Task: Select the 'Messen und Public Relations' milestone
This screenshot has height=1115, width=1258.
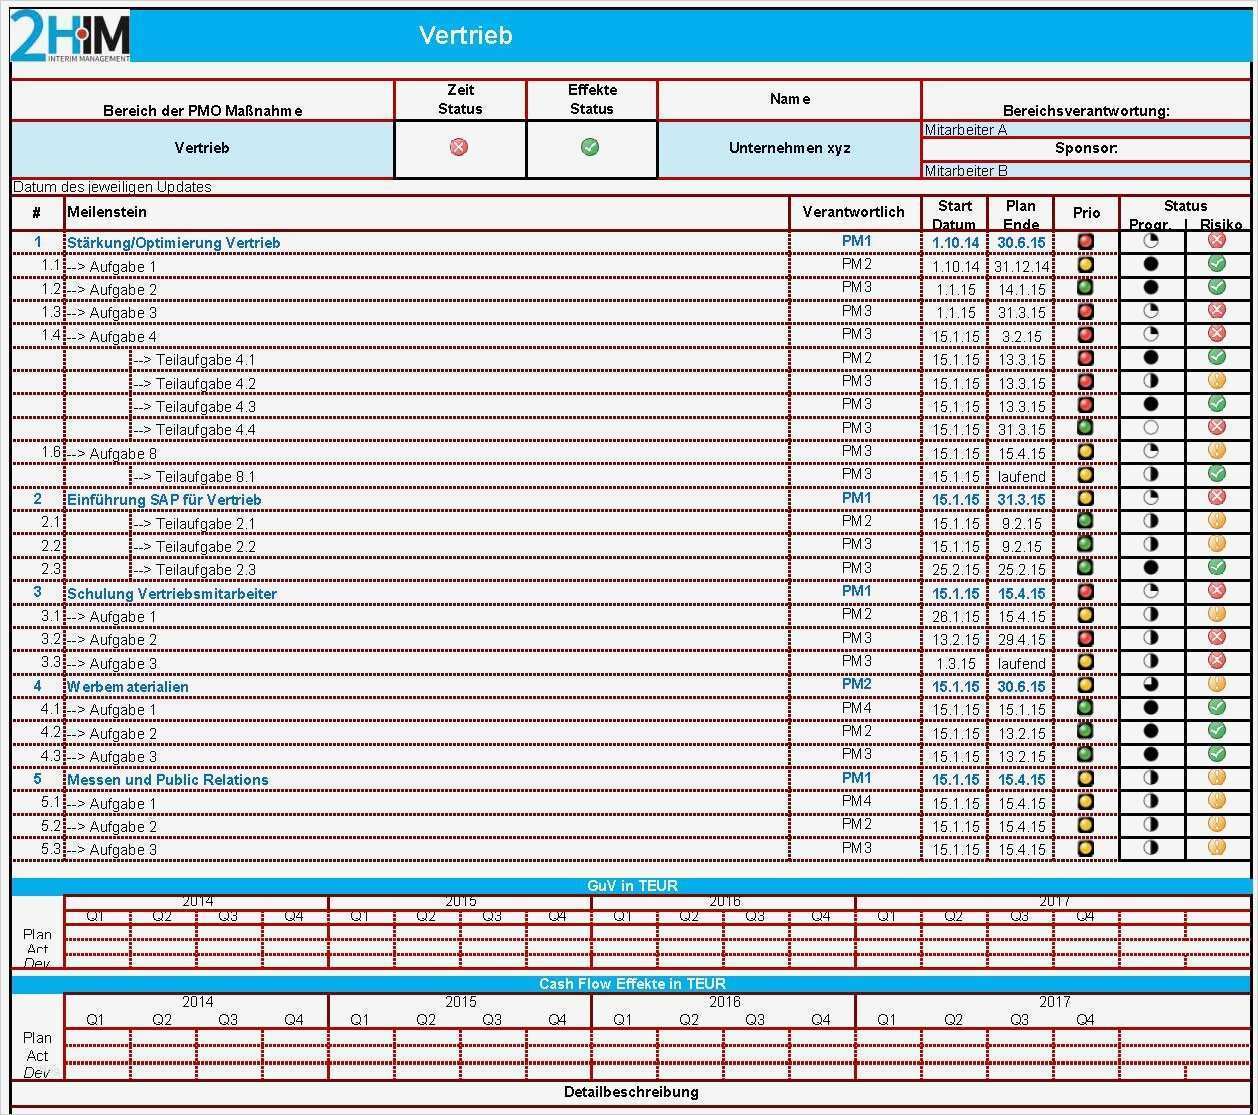Action: point(168,780)
